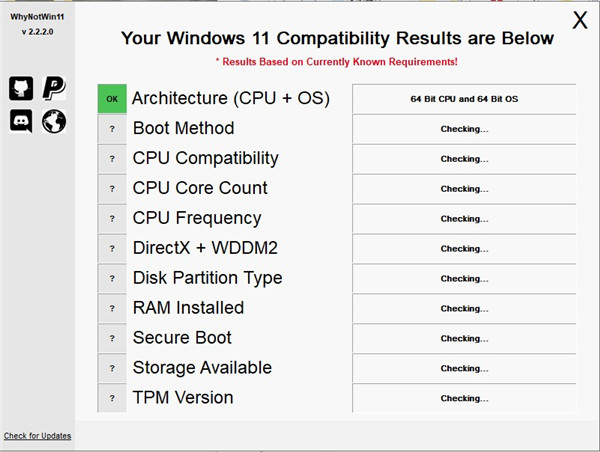The image size is (600, 452).
Task: Click the DirectX + WDDM2 status indicator
Action: [x=112, y=249]
